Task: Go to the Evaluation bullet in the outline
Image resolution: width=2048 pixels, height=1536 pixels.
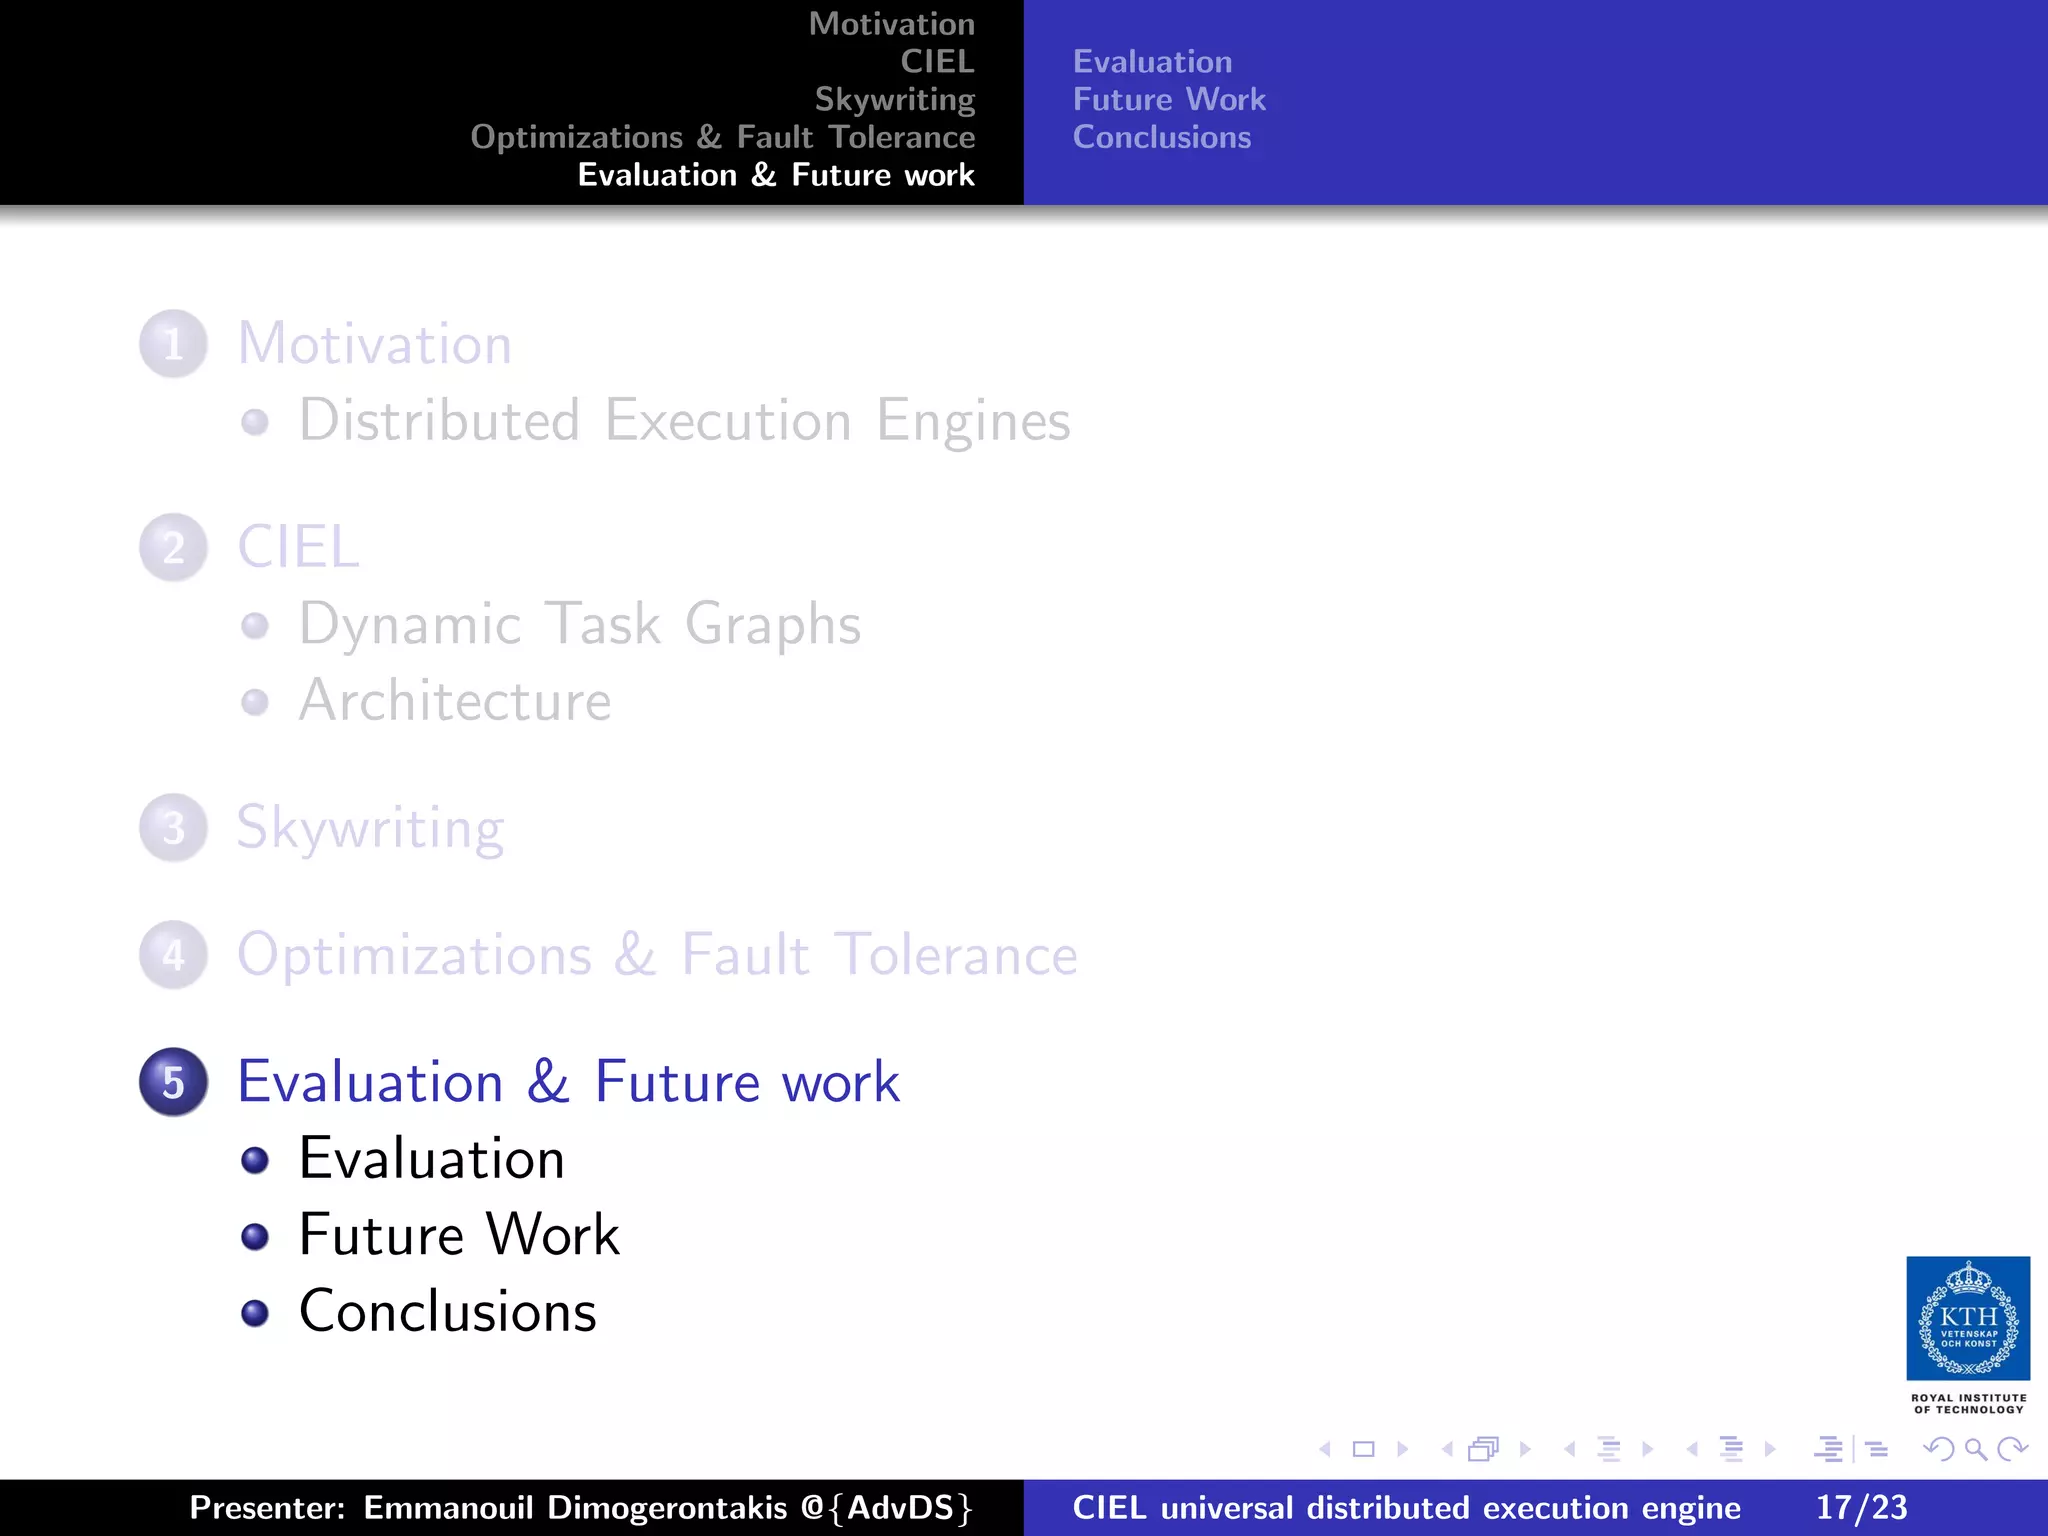Action: point(432,1159)
